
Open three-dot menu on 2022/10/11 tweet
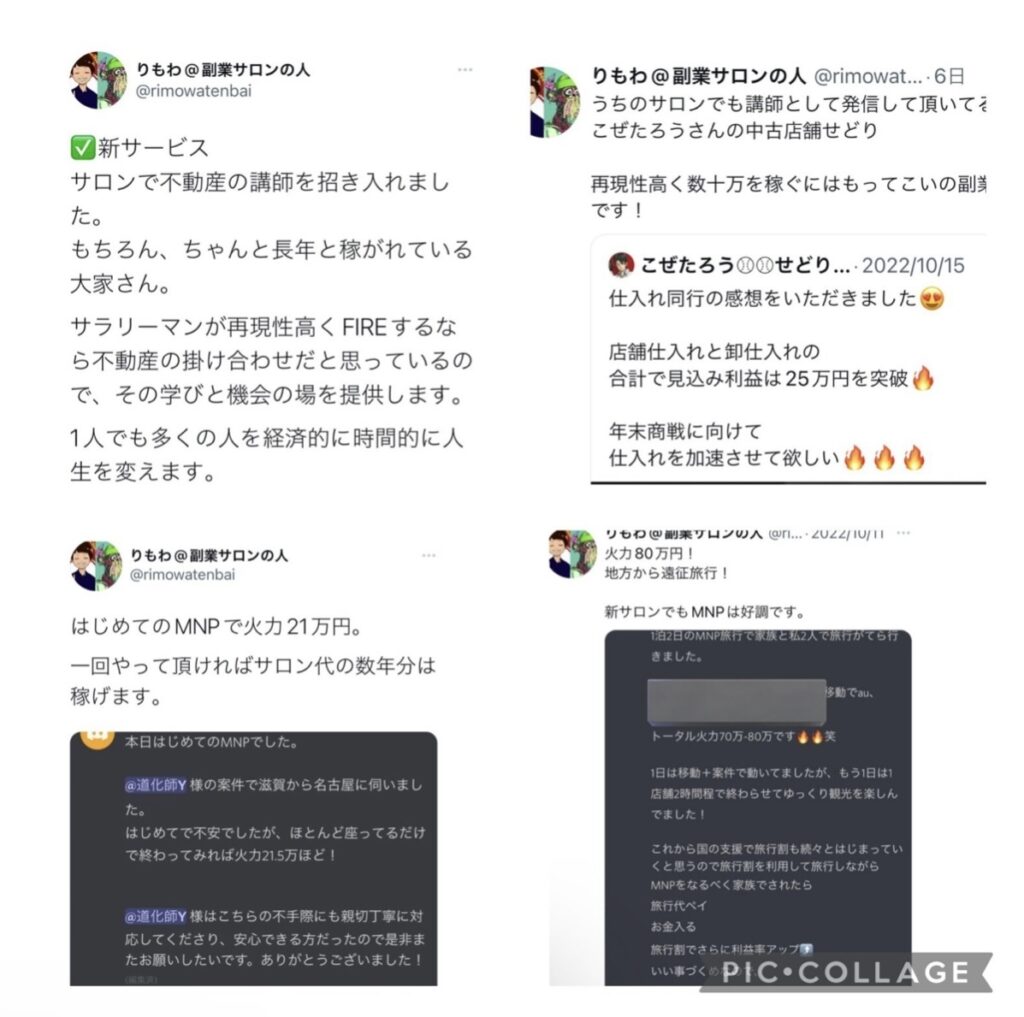[x=903, y=534]
